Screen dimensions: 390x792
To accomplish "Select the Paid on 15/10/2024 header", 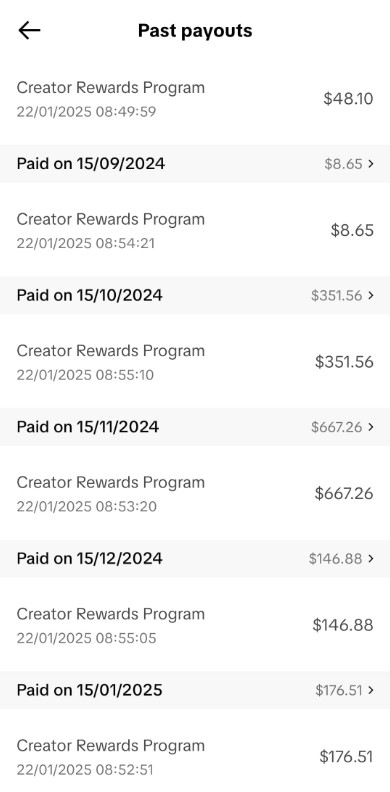I will [195, 295].
